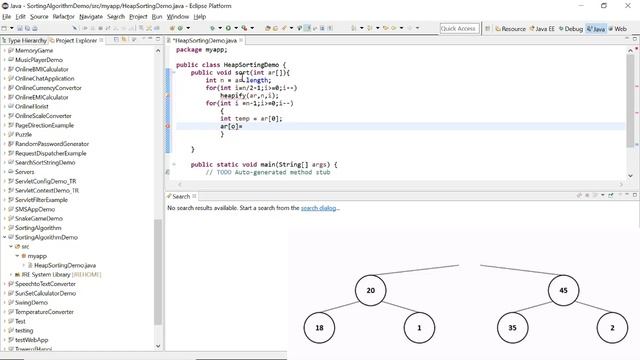Select the RandomPasswordGenerator project
This screenshot has width=640, height=360.
tap(52, 144)
